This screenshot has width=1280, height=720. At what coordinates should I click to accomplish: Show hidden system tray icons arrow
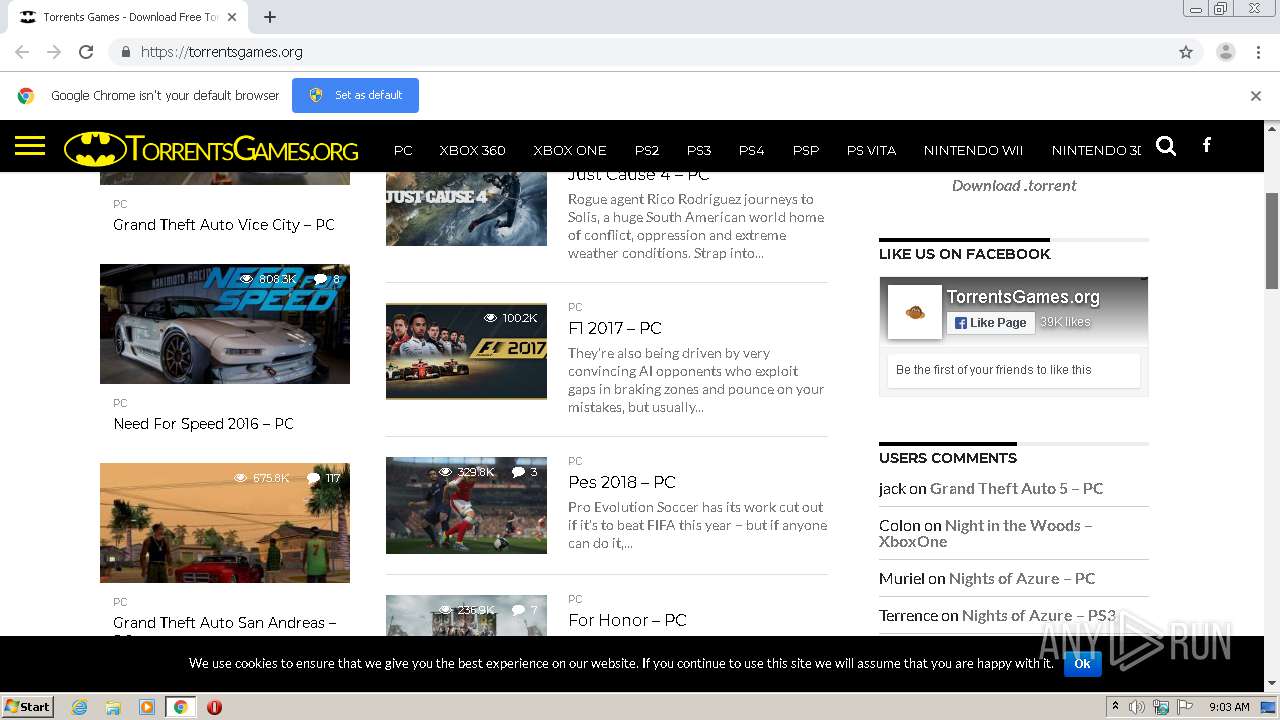tap(1115, 707)
